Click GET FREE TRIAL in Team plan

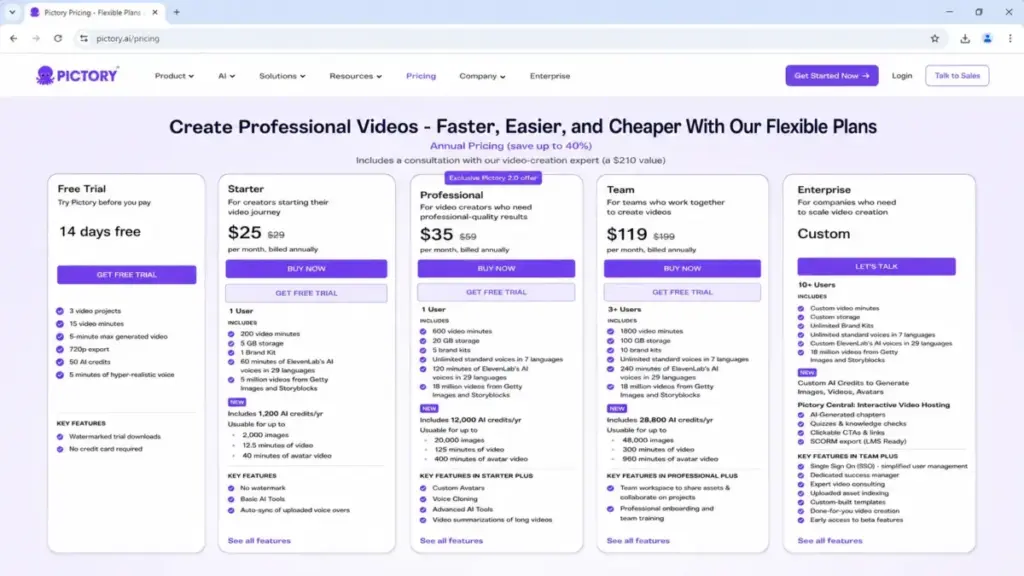682,292
